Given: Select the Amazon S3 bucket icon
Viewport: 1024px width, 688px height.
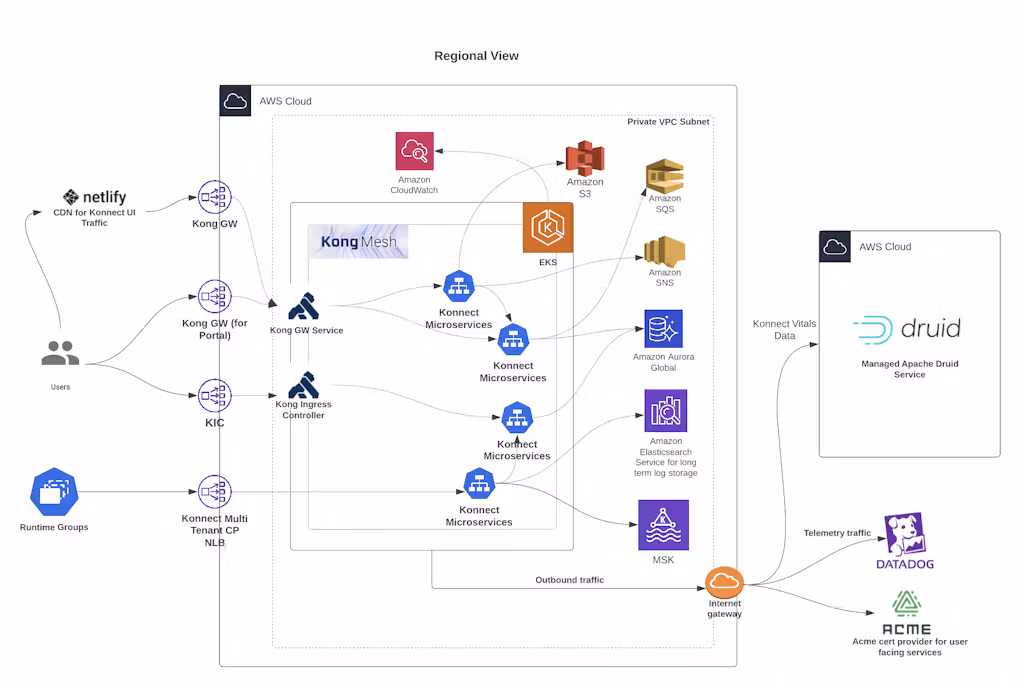Looking at the screenshot, I should pos(585,157).
